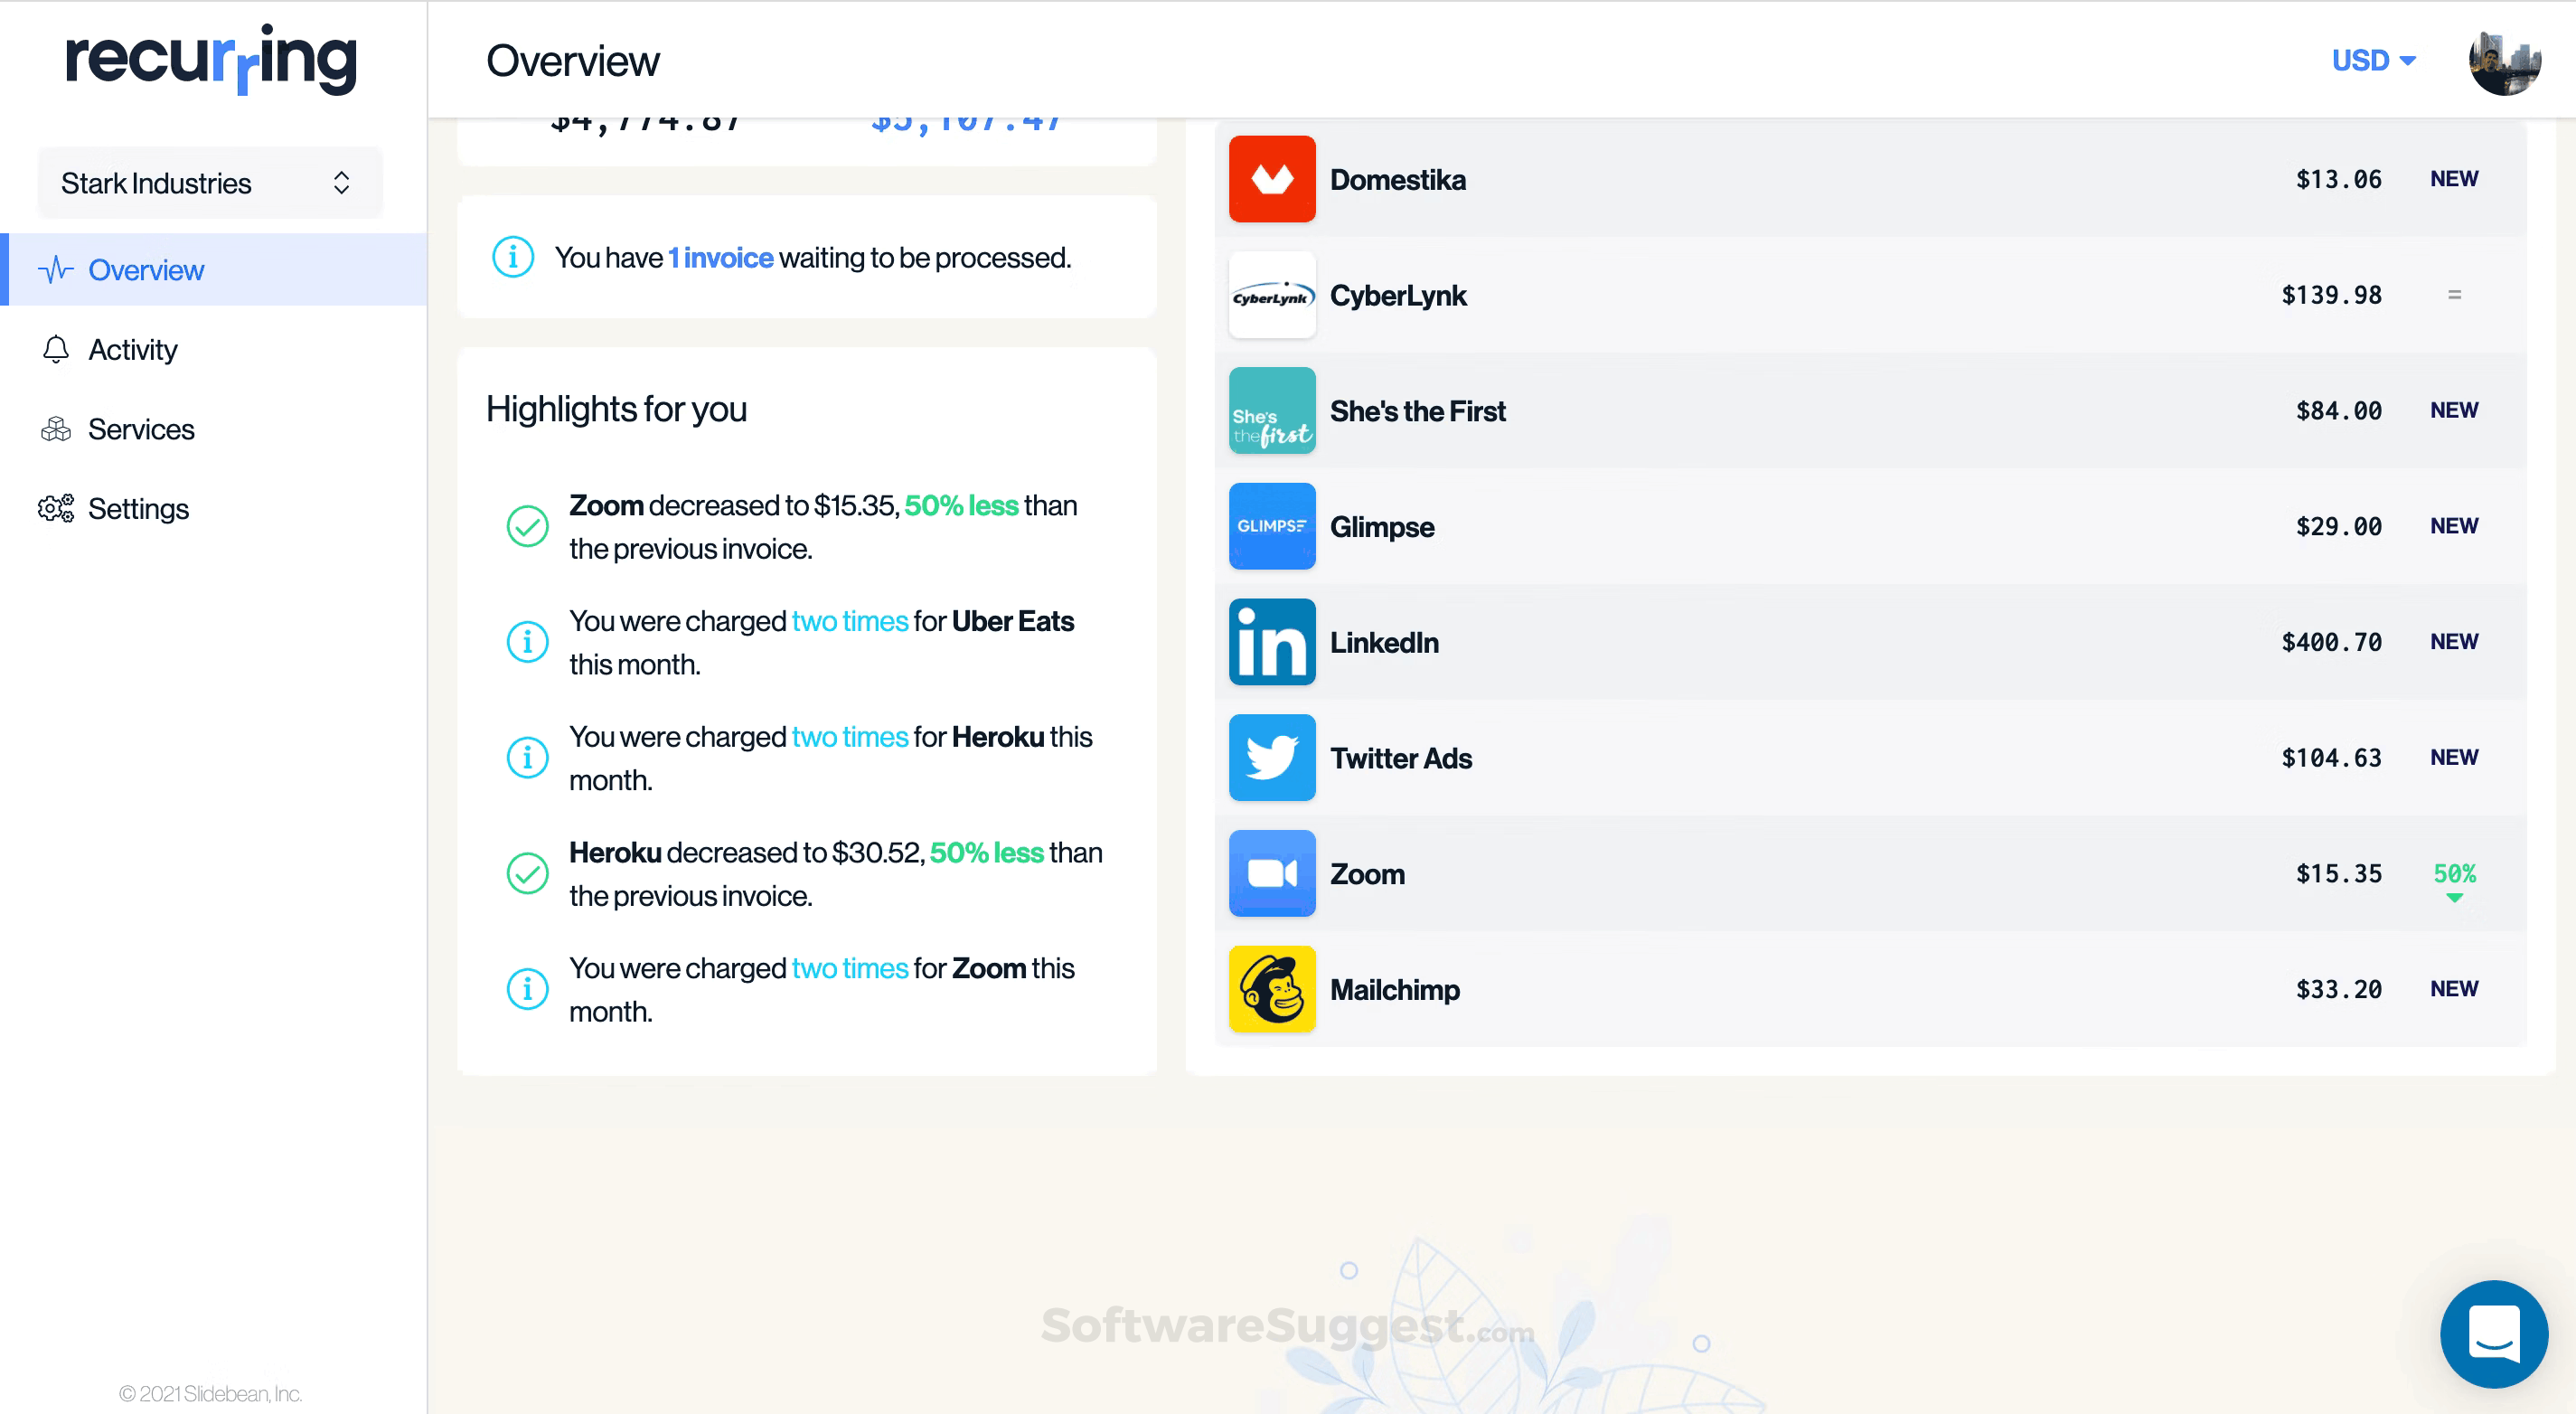This screenshot has height=1414, width=2576.
Task: Click the Twitter Ads bird icon
Action: (1272, 757)
